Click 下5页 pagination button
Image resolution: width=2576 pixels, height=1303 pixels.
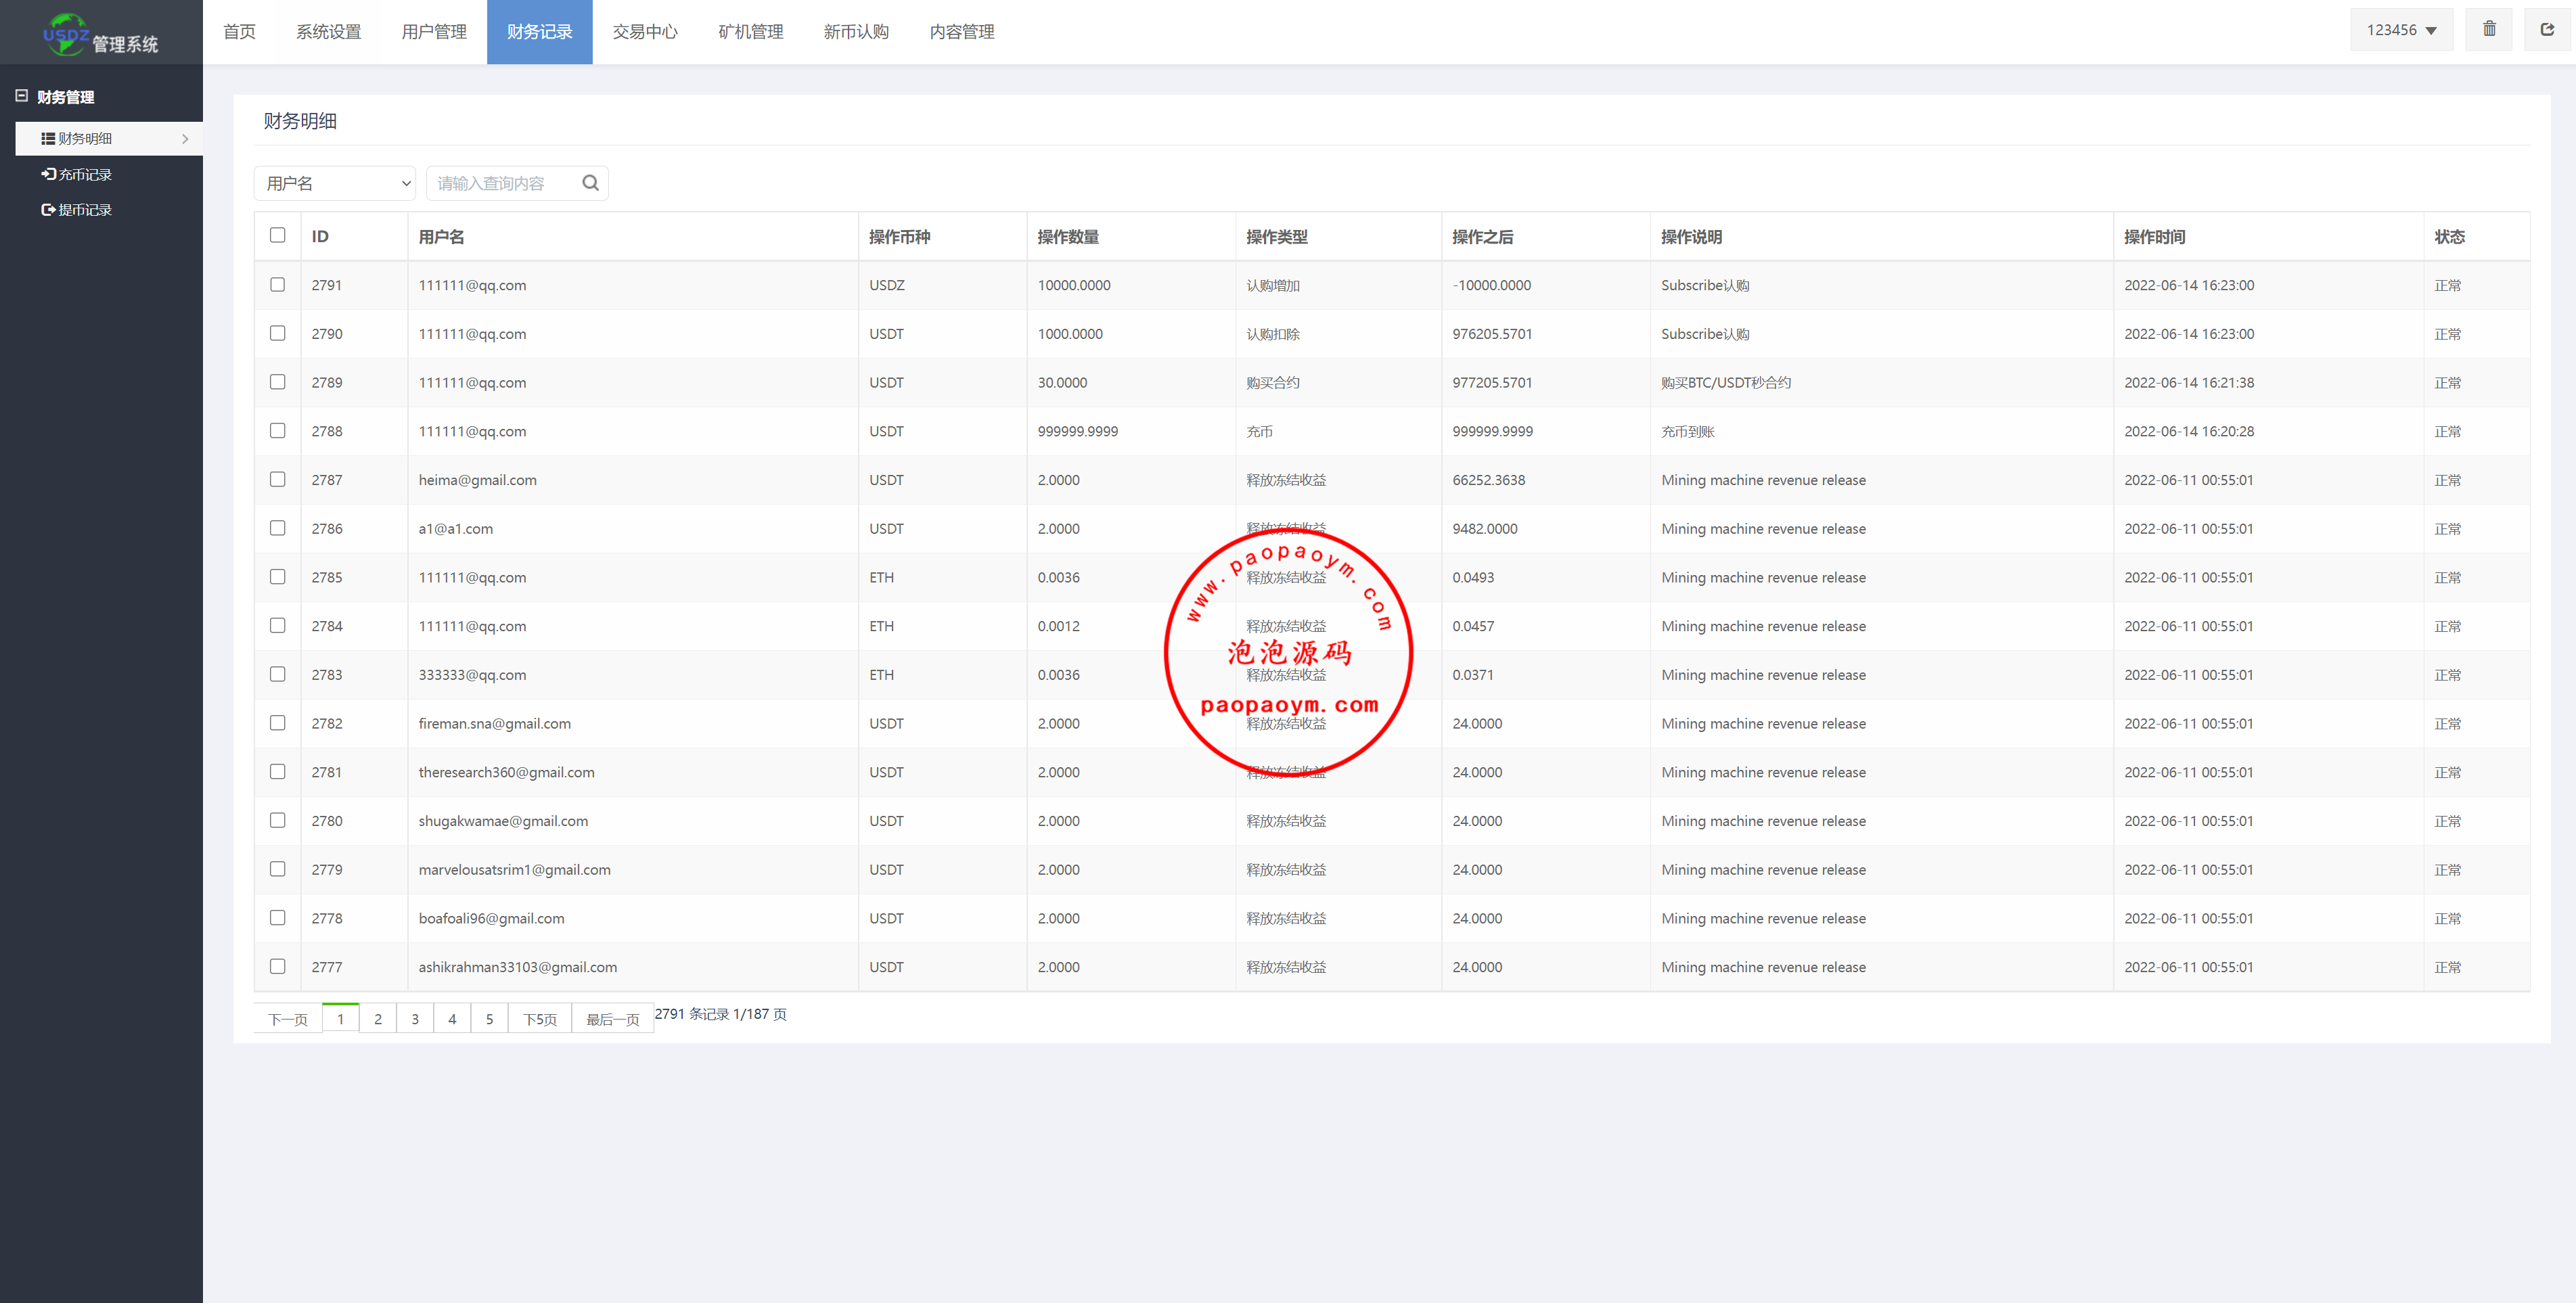point(540,1019)
